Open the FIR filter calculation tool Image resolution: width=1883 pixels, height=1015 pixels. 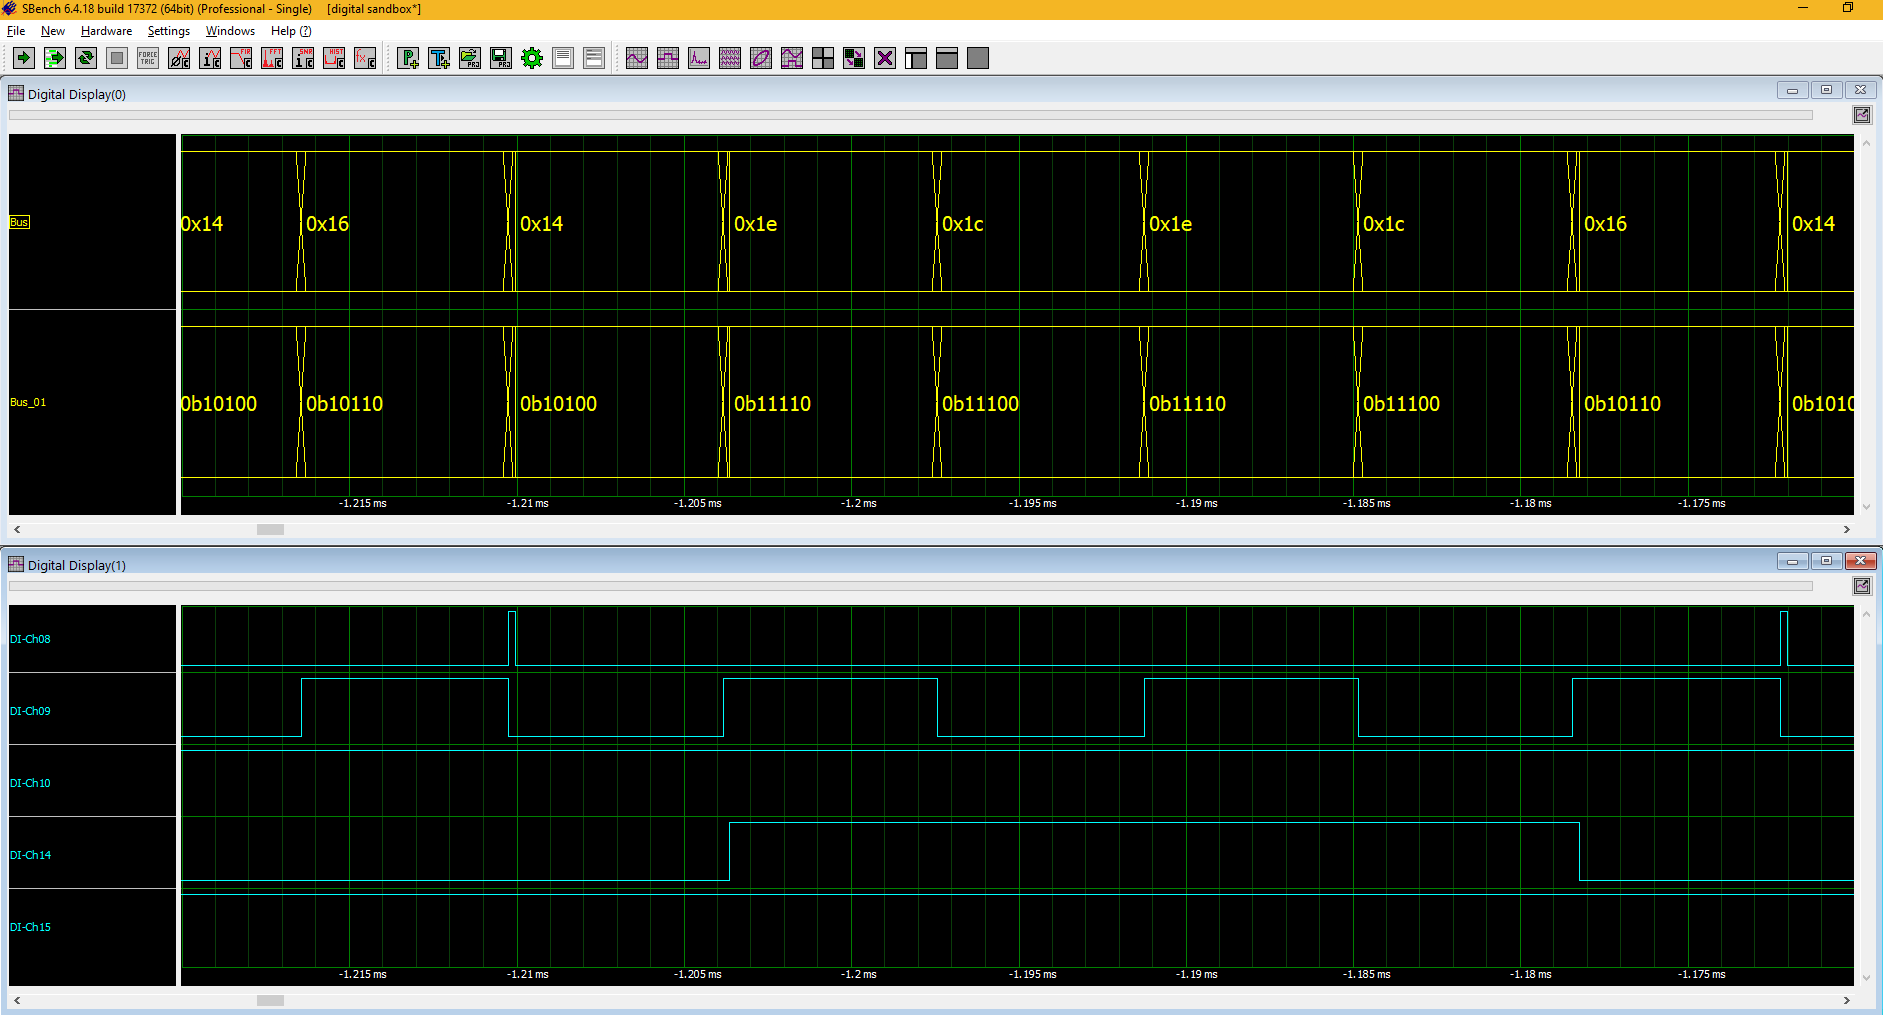tap(241, 58)
